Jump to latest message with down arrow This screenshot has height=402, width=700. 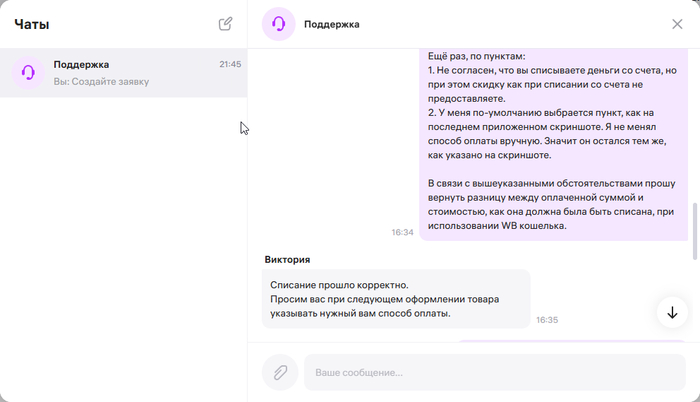point(672,312)
